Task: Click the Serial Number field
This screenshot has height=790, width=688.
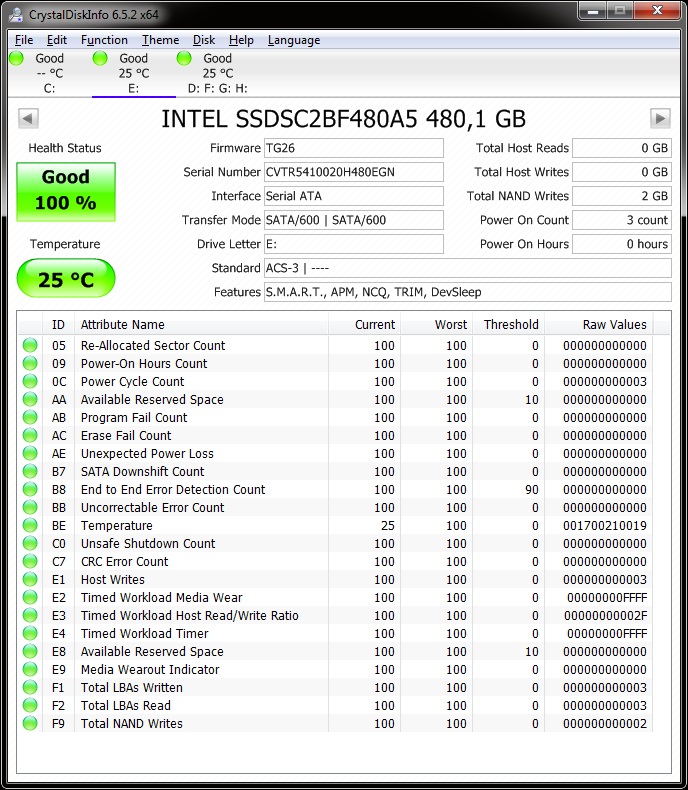Action: click(353, 172)
